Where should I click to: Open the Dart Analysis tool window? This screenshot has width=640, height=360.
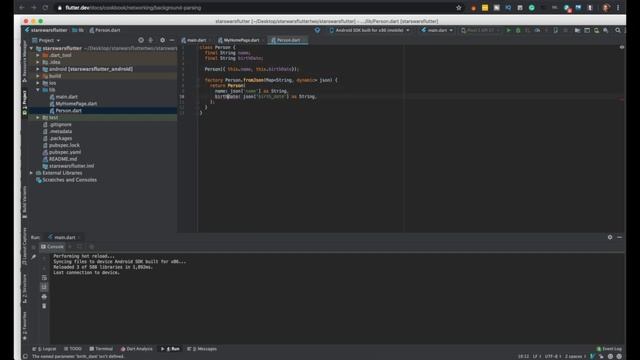(x=137, y=349)
